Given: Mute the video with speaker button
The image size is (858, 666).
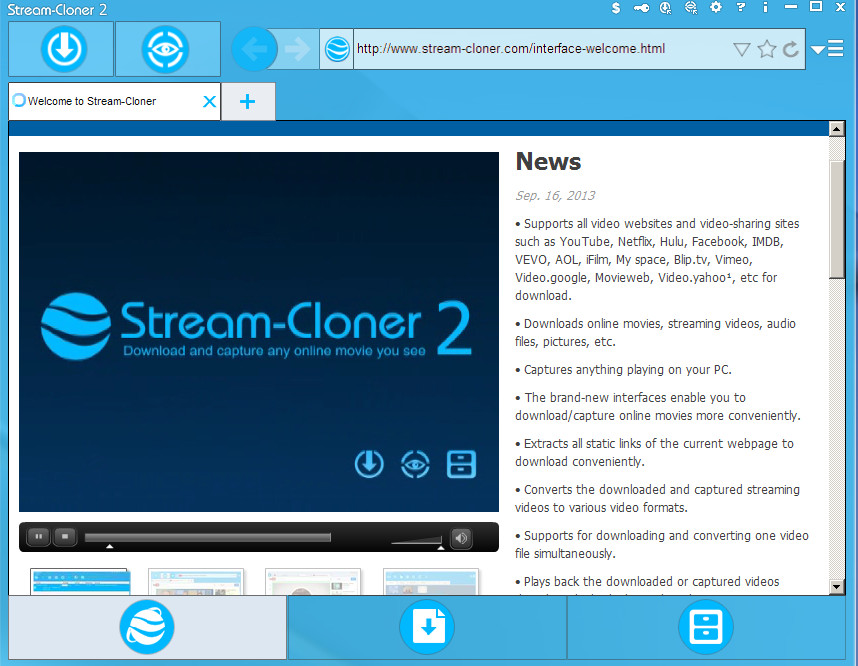Looking at the screenshot, I should [x=461, y=538].
